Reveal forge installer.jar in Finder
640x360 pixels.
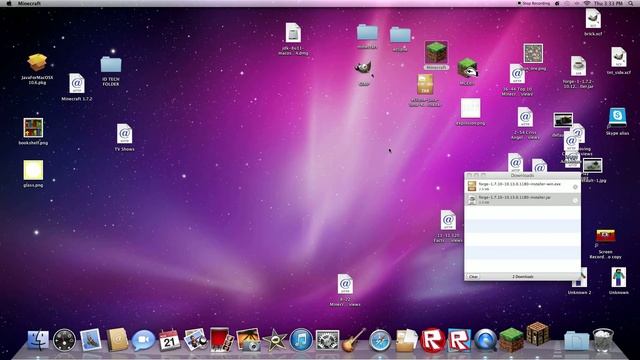(x=575, y=200)
